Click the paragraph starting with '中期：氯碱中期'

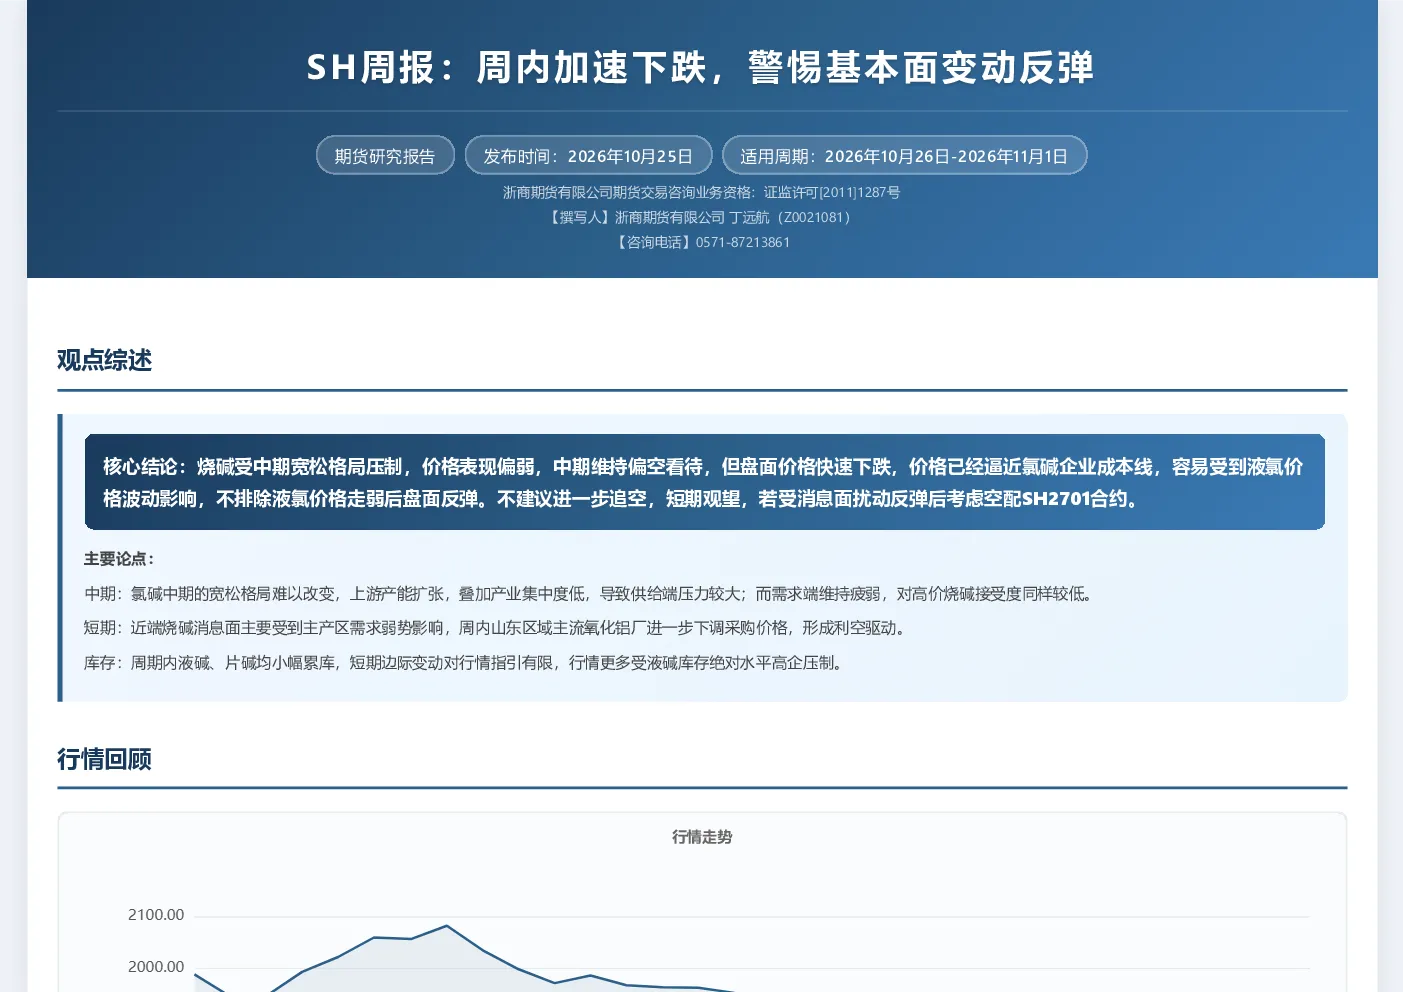coord(590,594)
